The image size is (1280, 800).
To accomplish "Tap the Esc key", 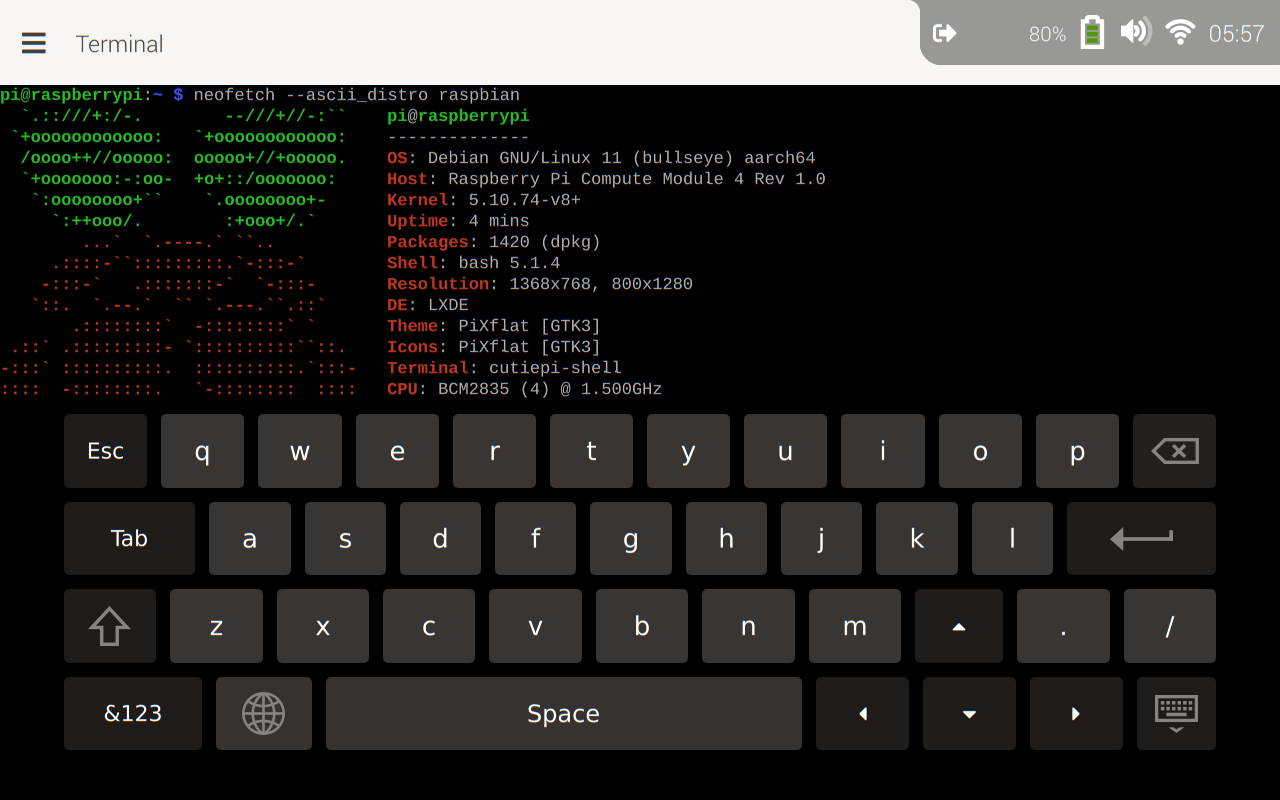I will [105, 451].
